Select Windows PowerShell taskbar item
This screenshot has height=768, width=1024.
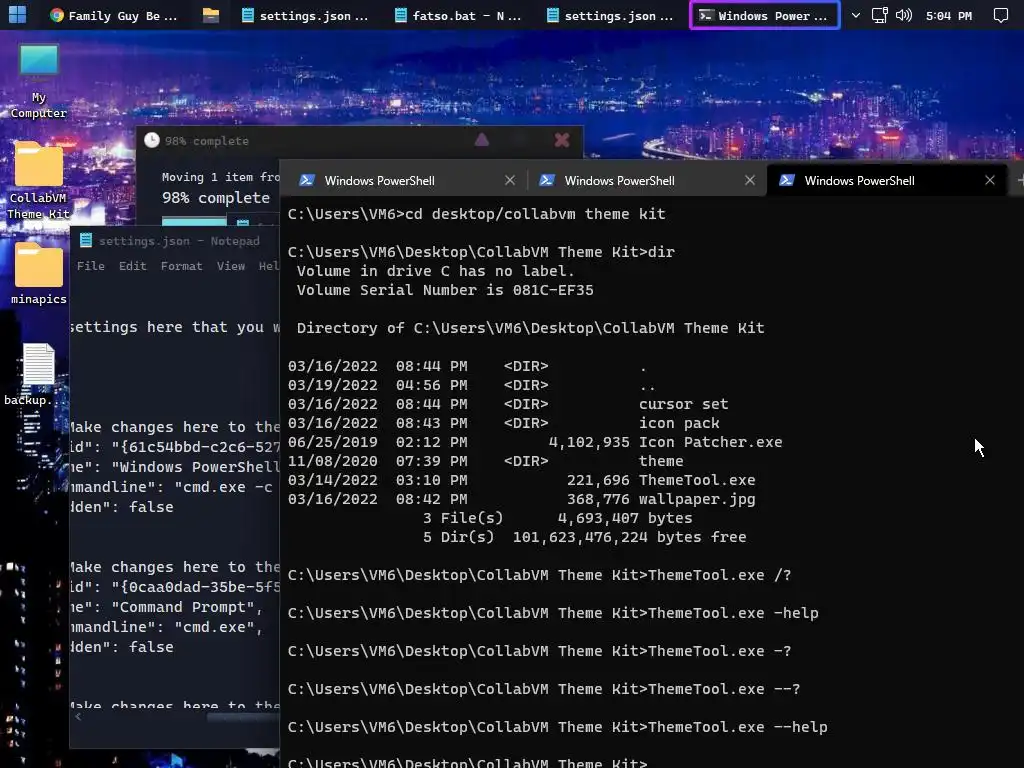(765, 15)
